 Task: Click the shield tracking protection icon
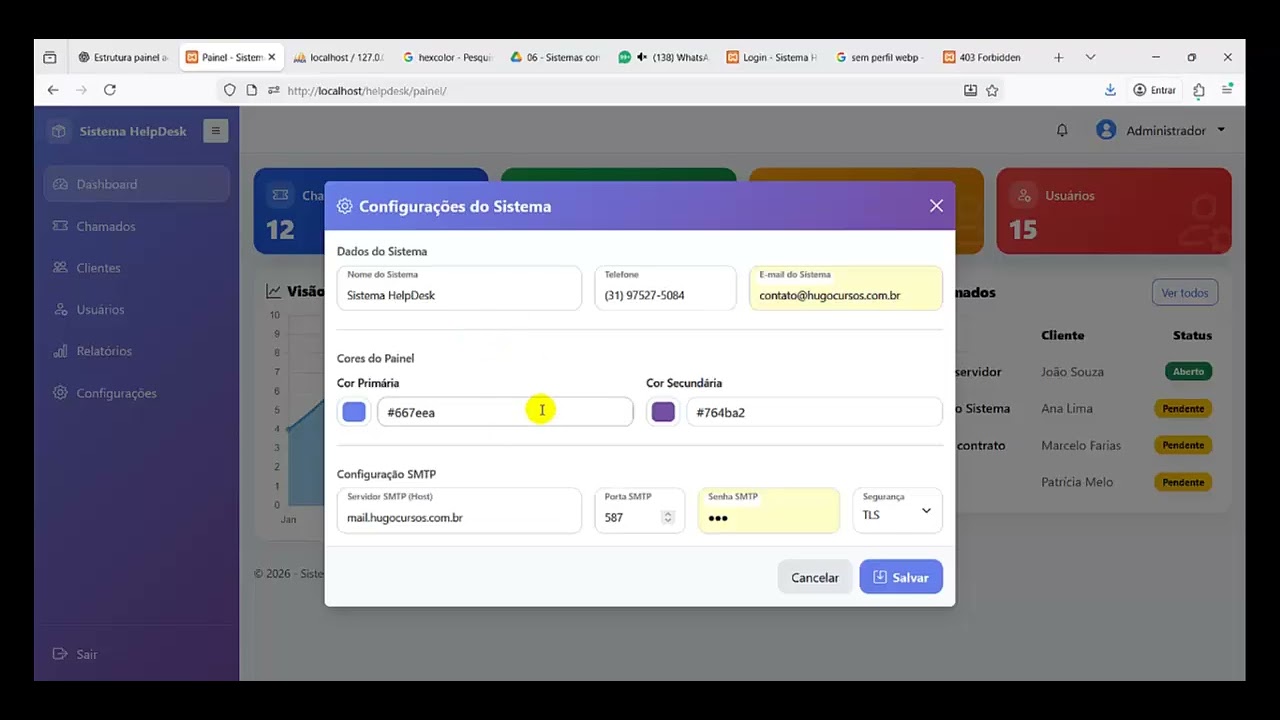click(x=229, y=90)
